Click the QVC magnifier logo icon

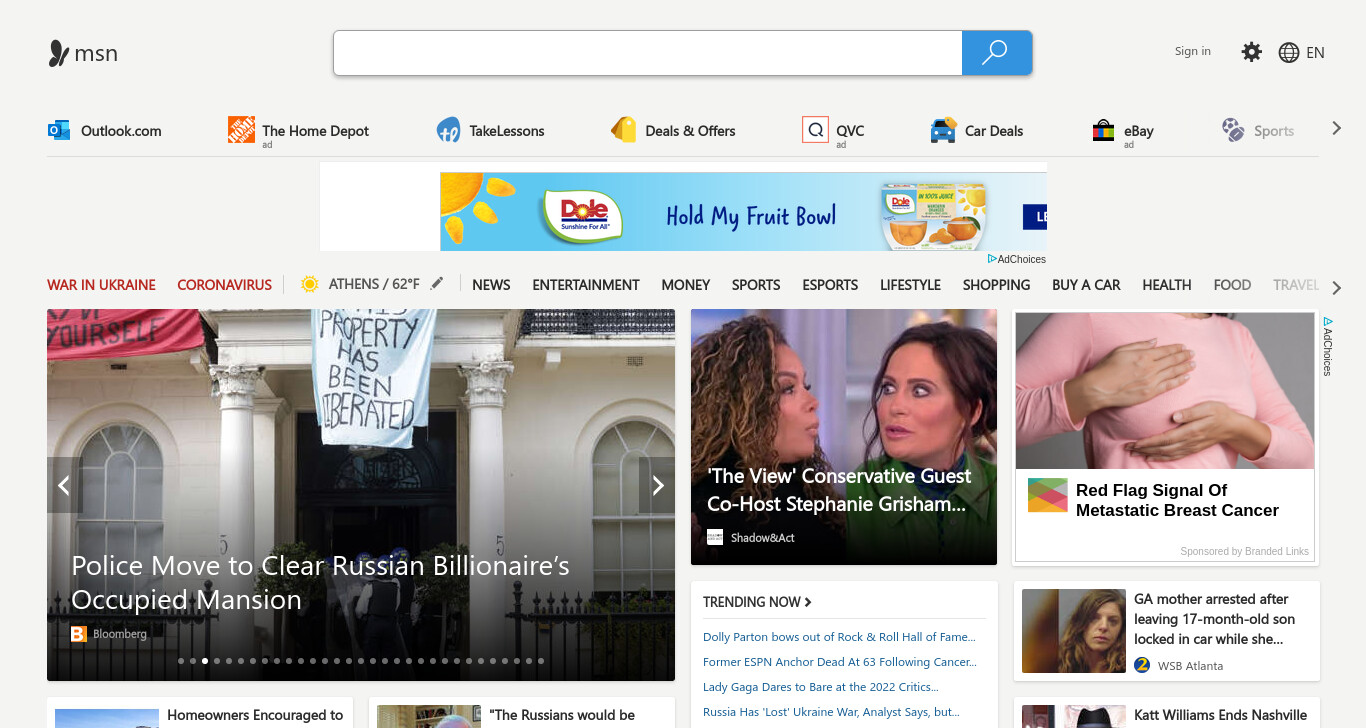(x=815, y=130)
